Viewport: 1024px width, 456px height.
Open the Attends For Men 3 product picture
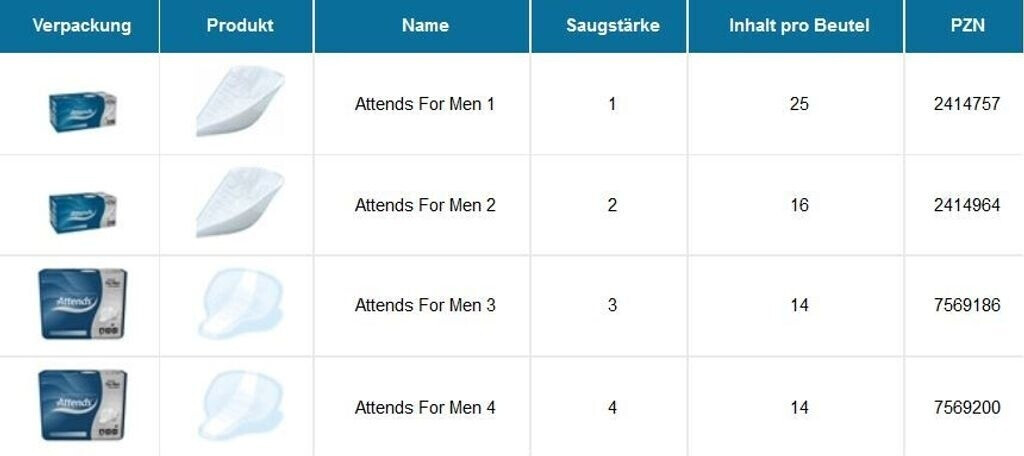point(240,303)
